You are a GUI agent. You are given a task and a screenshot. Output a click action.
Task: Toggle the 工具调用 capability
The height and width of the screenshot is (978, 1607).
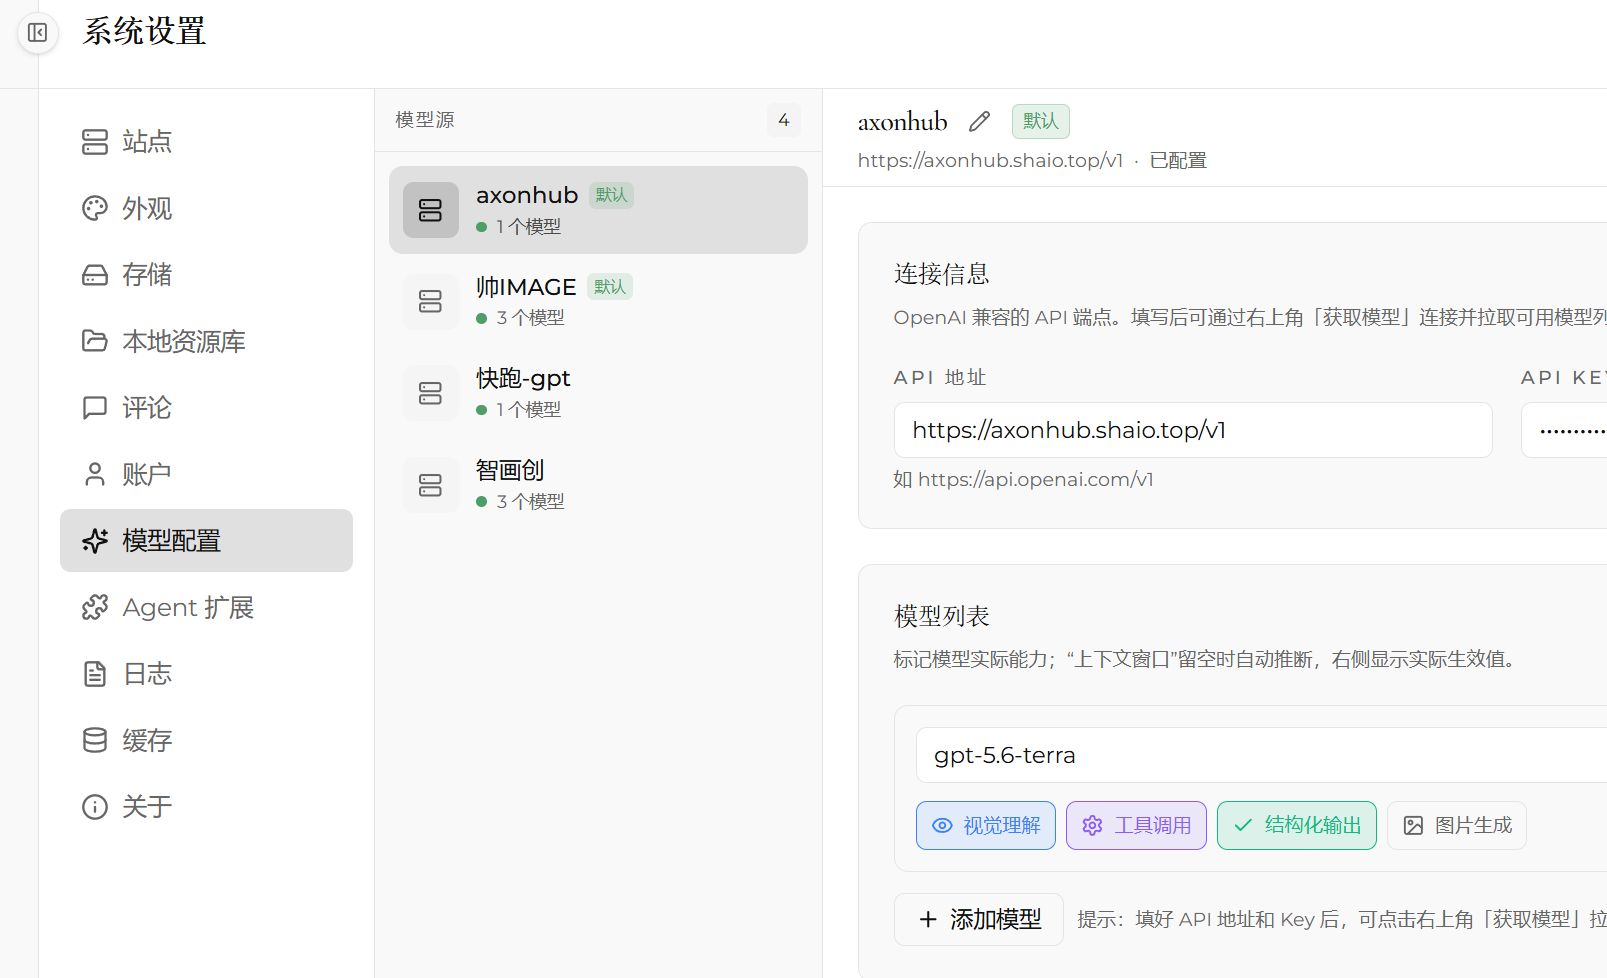coord(1136,825)
